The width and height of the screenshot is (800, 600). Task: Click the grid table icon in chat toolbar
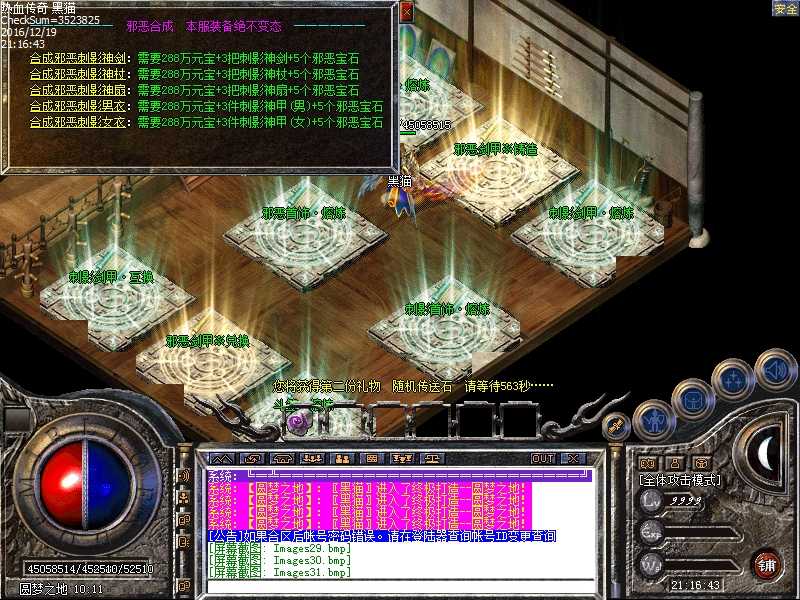[x=372, y=458]
